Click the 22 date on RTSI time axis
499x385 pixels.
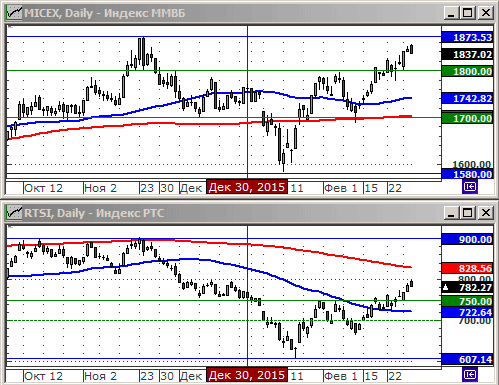coord(395,376)
